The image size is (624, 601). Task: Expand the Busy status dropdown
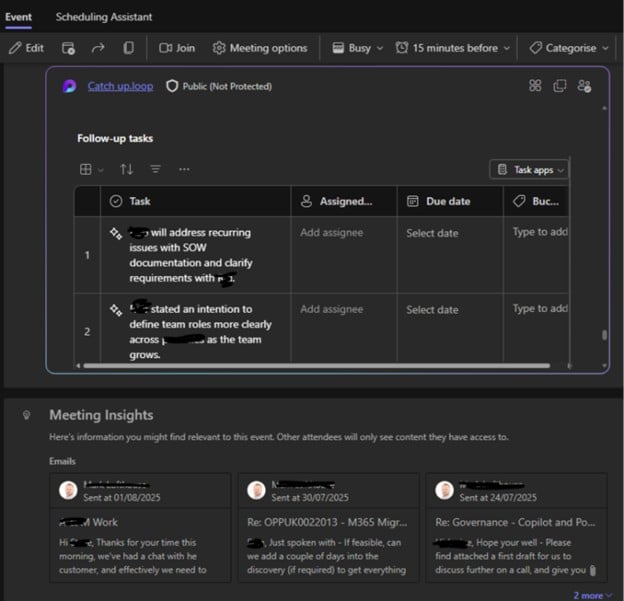point(357,48)
